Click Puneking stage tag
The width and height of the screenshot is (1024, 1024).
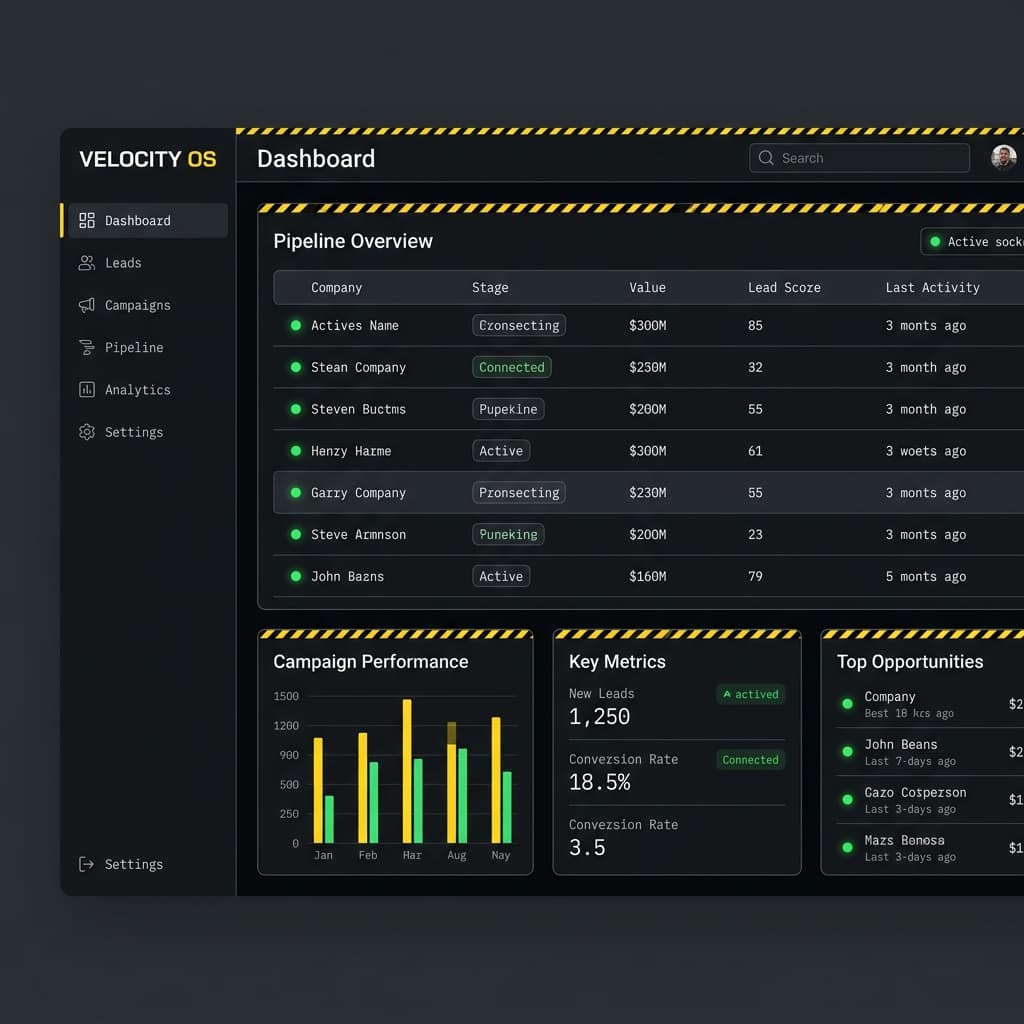point(508,534)
